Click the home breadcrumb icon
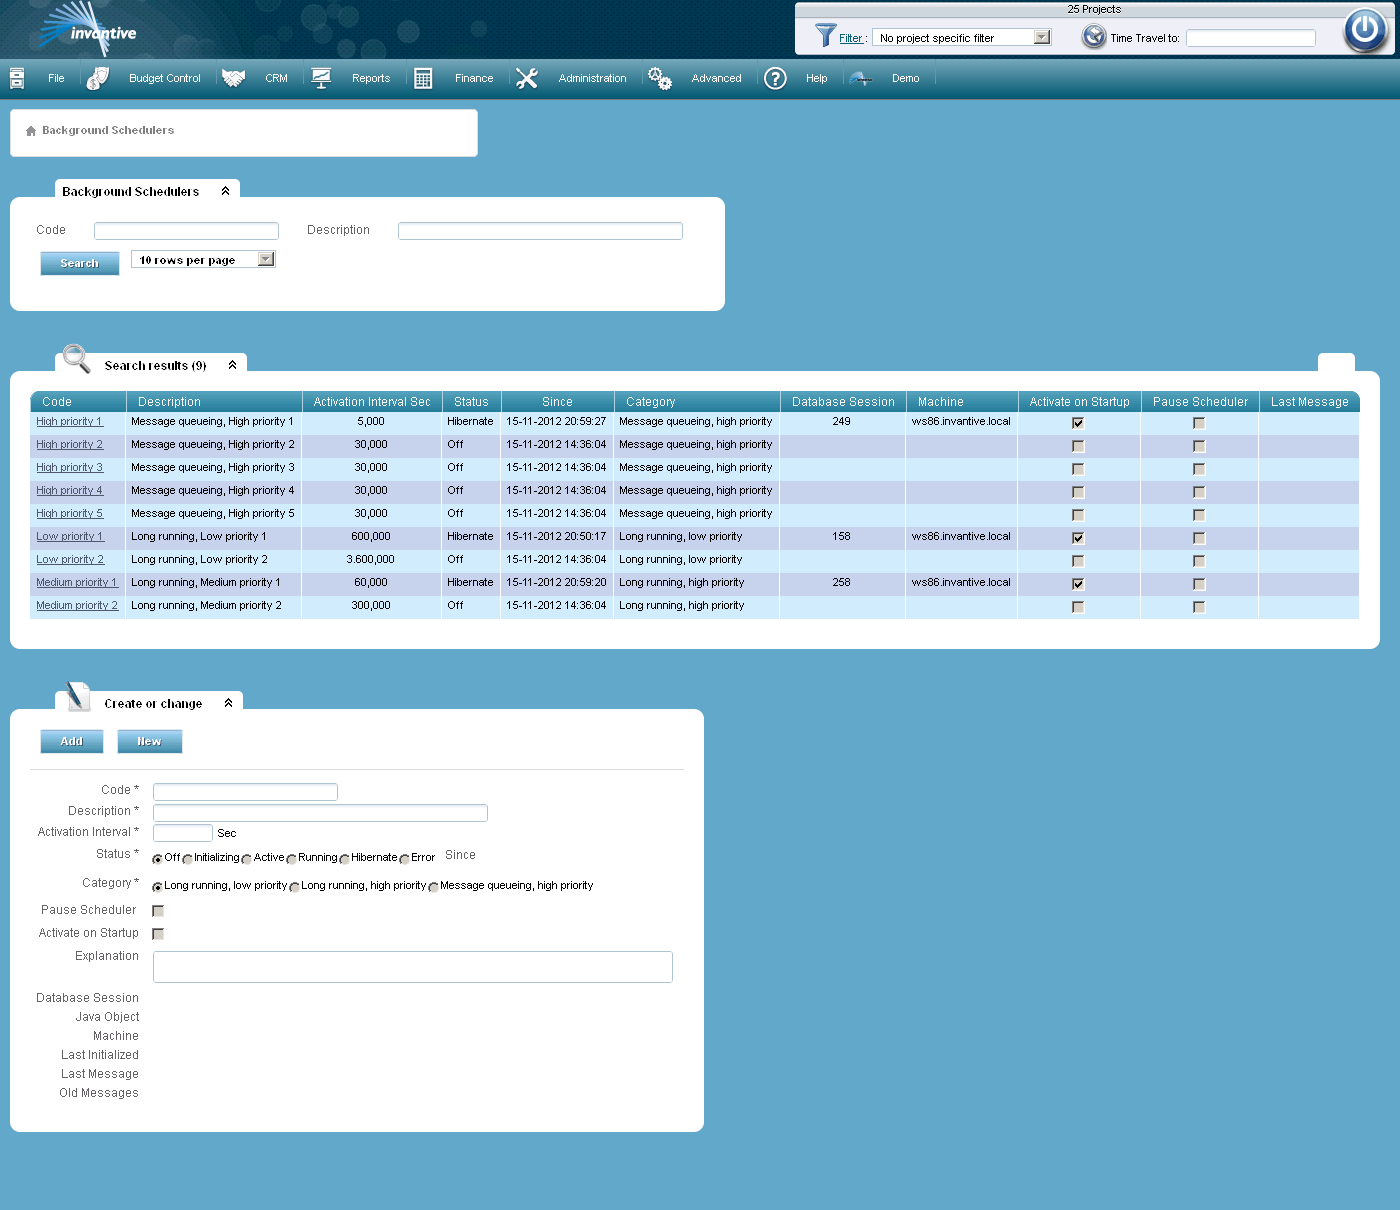Screen dimensions: 1400x1210 click(x=31, y=131)
